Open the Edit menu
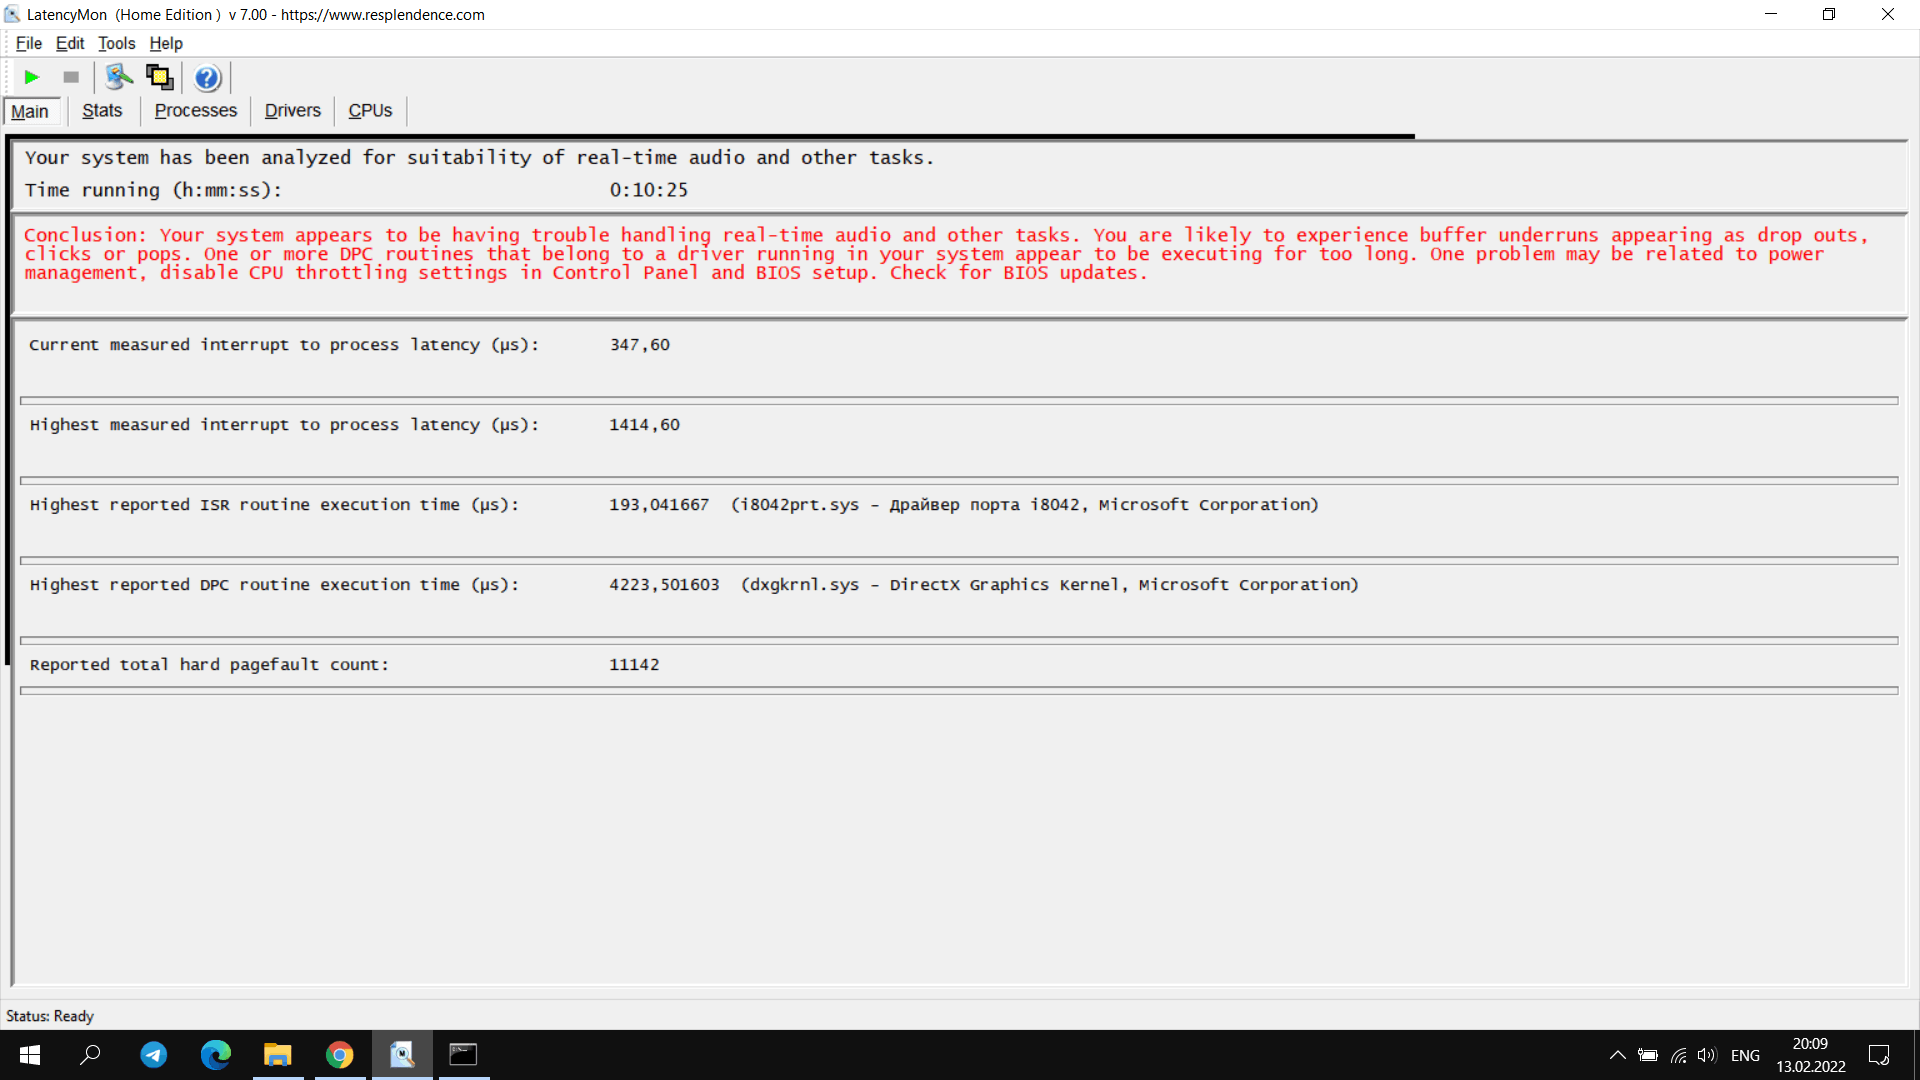Image resolution: width=1920 pixels, height=1080 pixels. (70, 43)
